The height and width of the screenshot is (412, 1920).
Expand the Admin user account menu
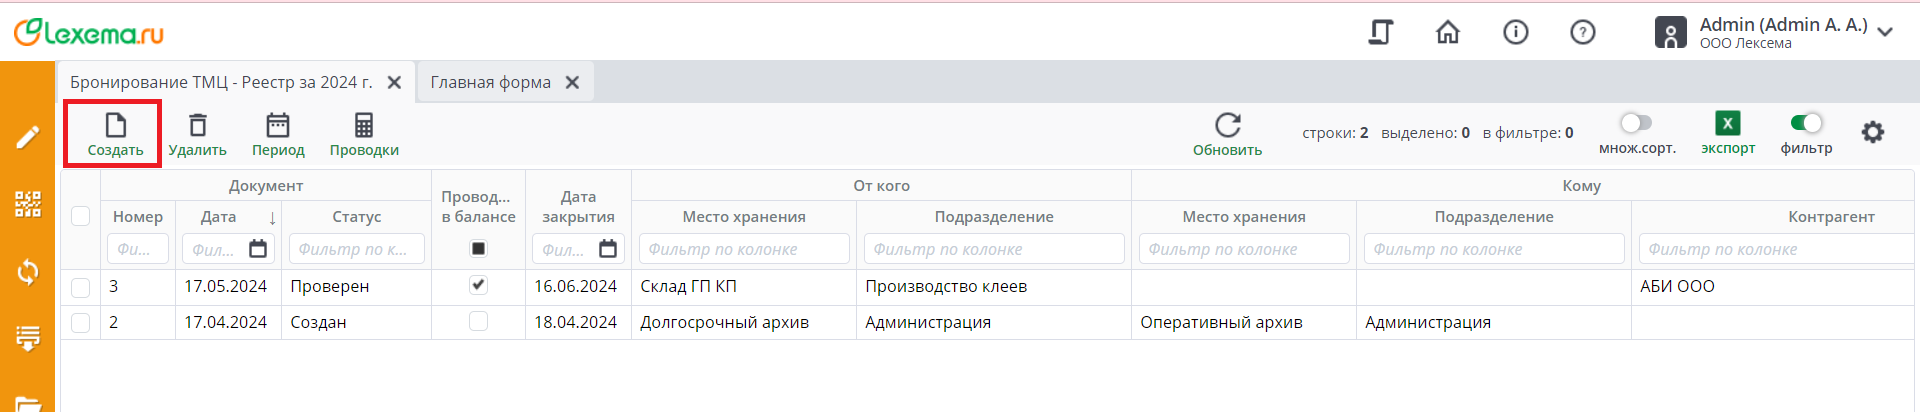1885,32
